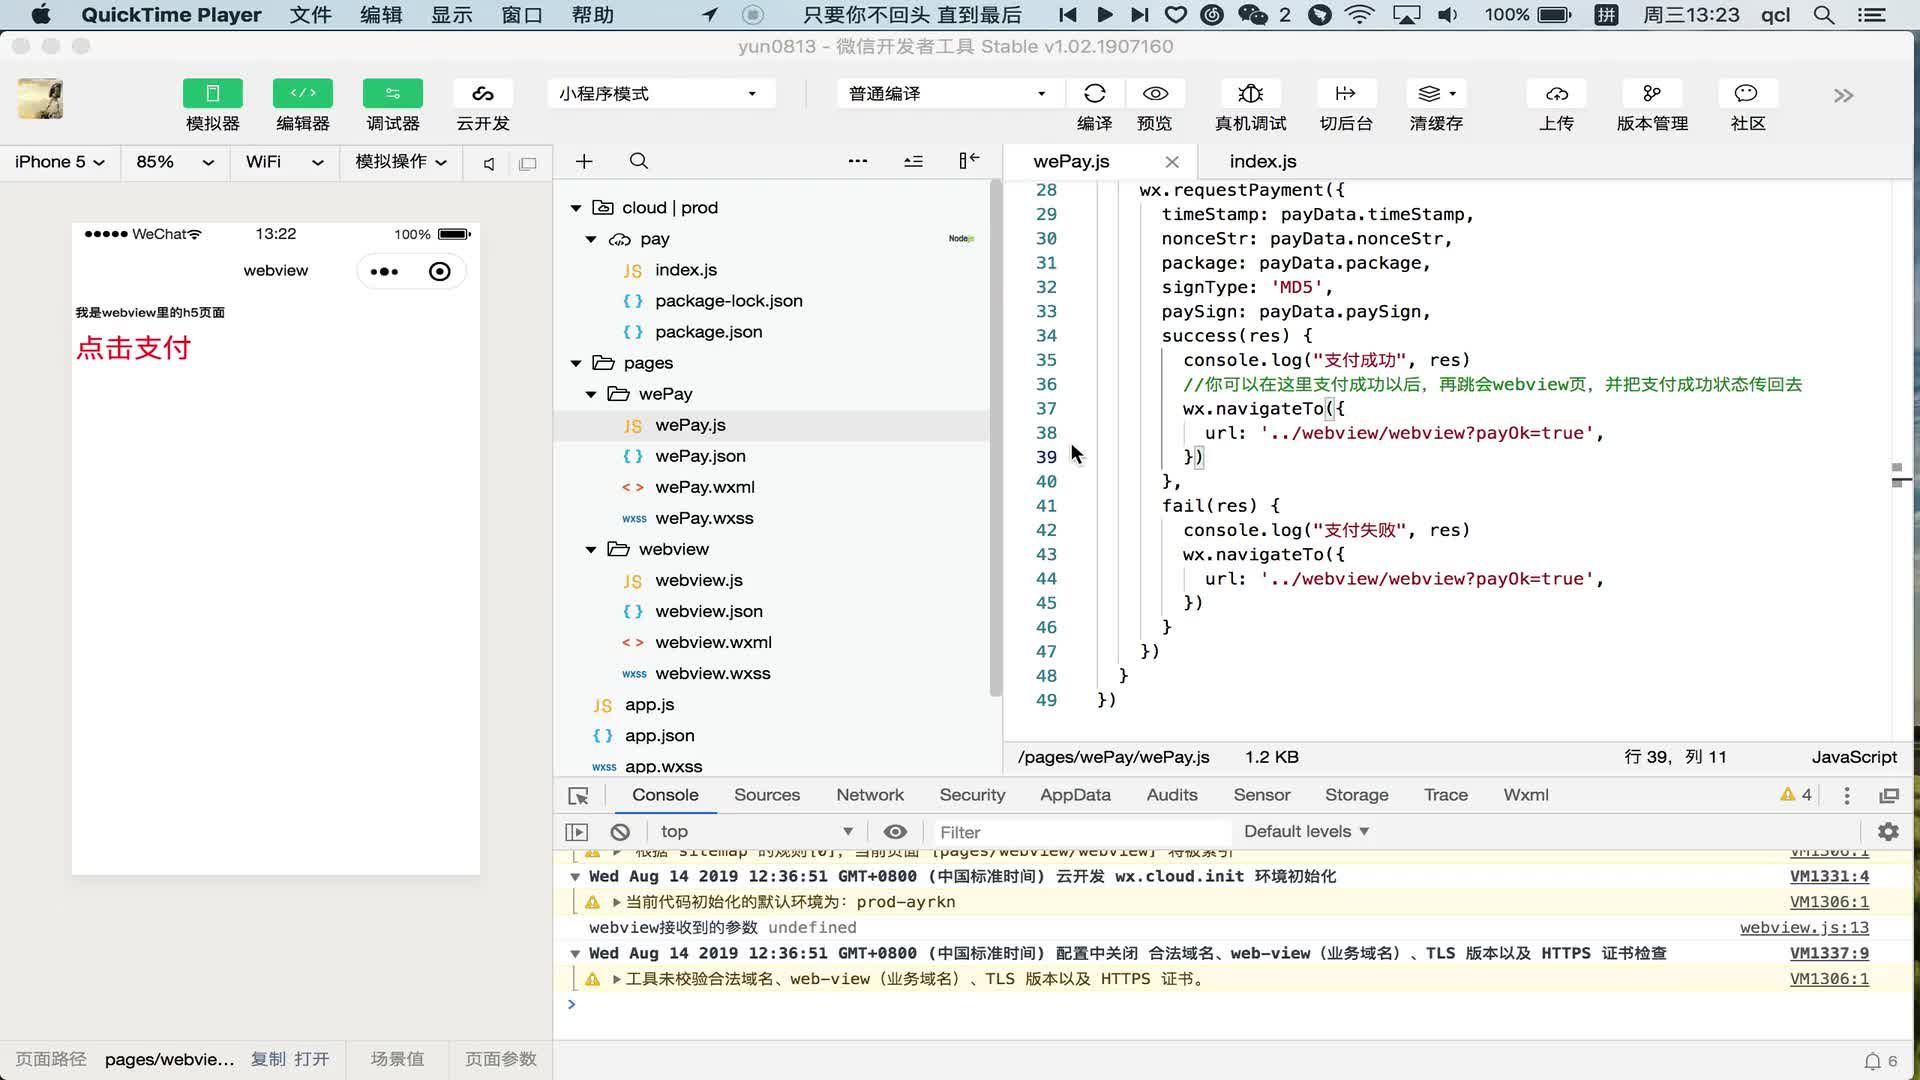Image resolution: width=1920 pixels, height=1080 pixels.
Task: Switch to the Storage devtools tab
Action: 1356,795
